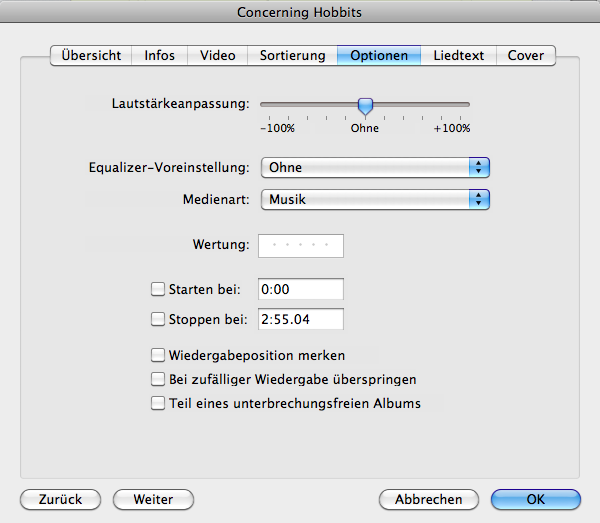
Task: Click the Lautstärkeanpassung slider thumb
Action: (365, 106)
